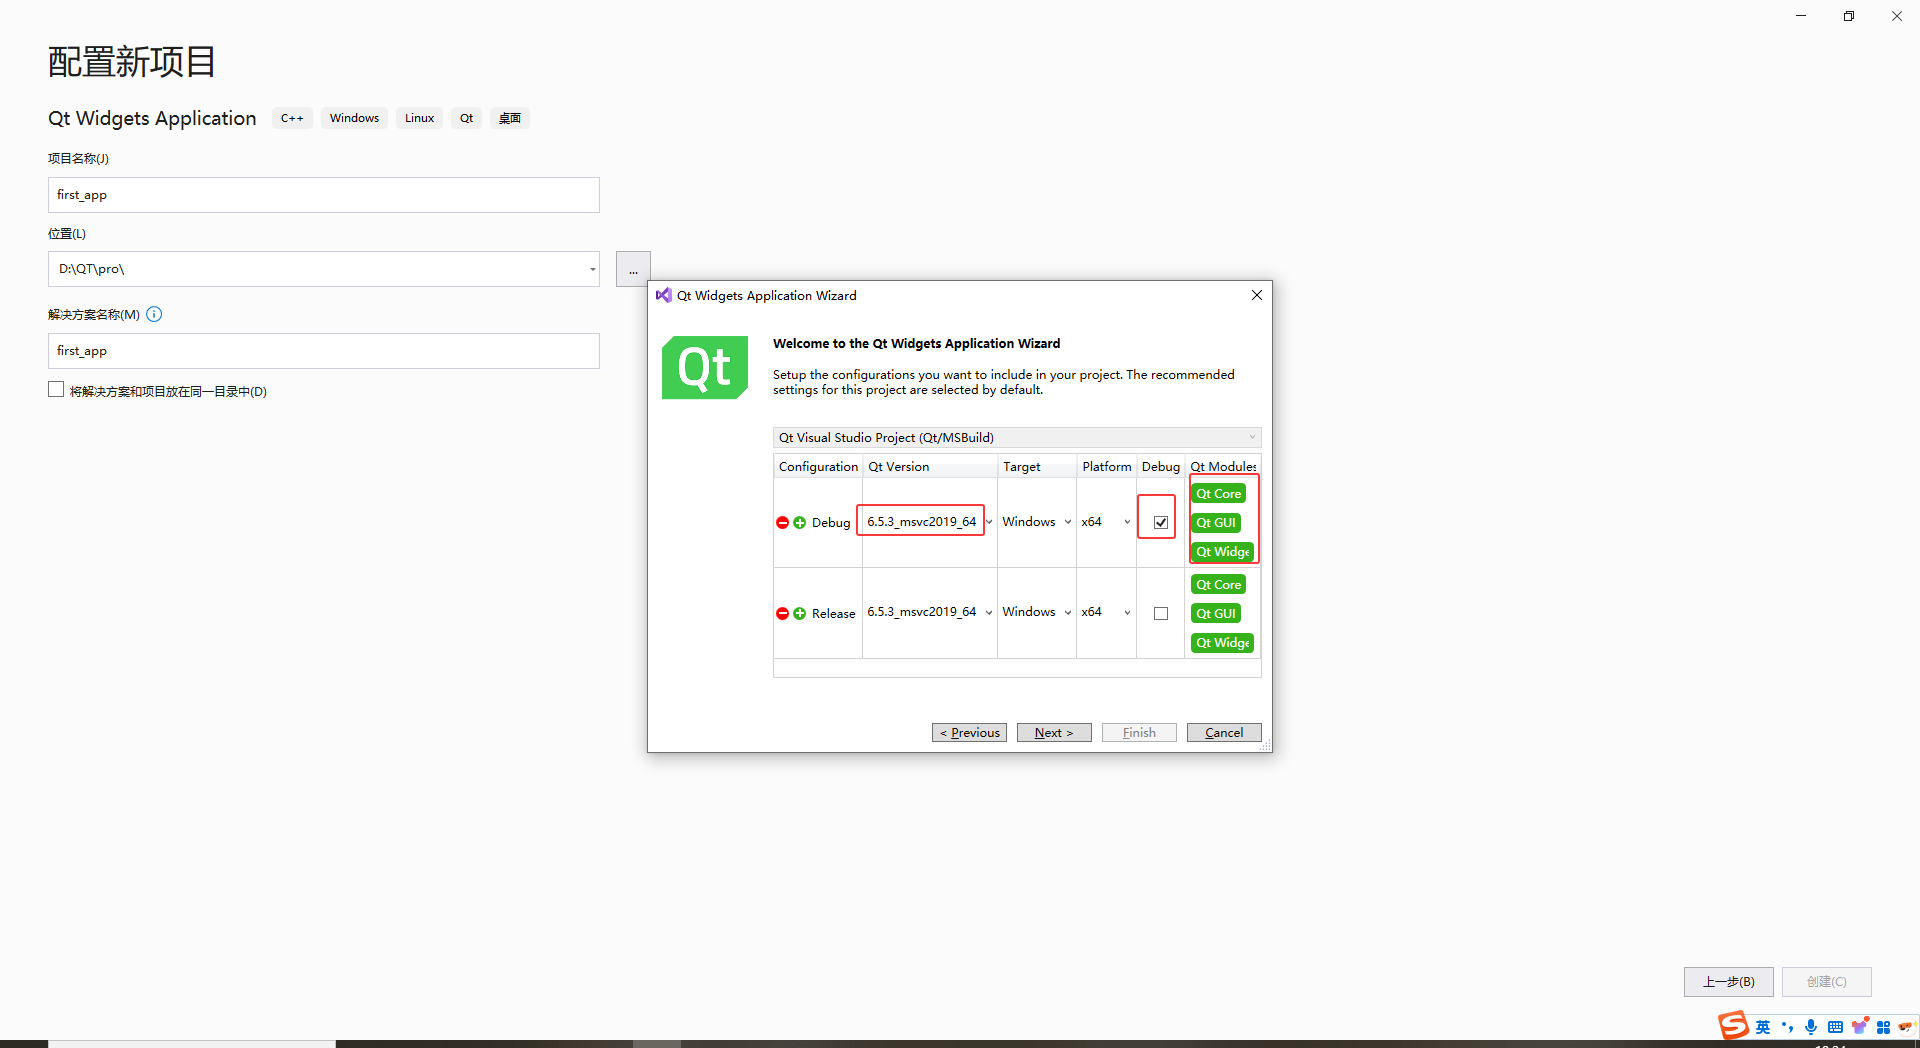Click the Windows tag label
1920x1048 pixels.
(355, 118)
